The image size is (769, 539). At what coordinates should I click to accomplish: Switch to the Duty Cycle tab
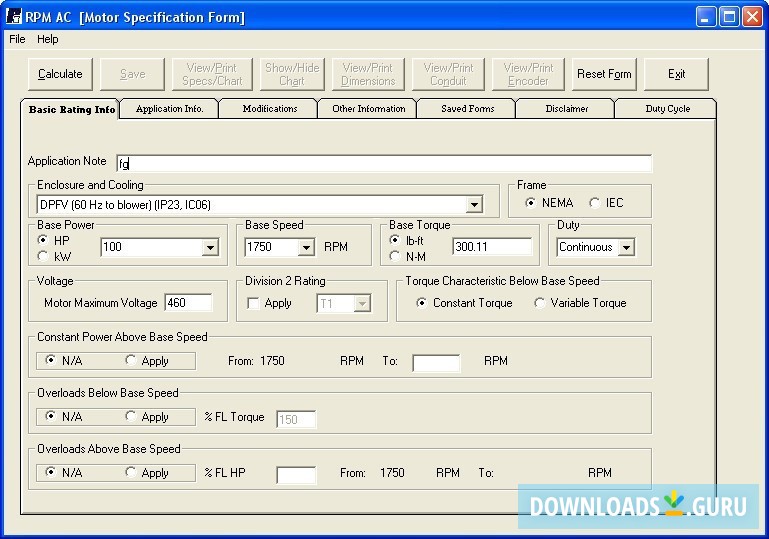(667, 109)
